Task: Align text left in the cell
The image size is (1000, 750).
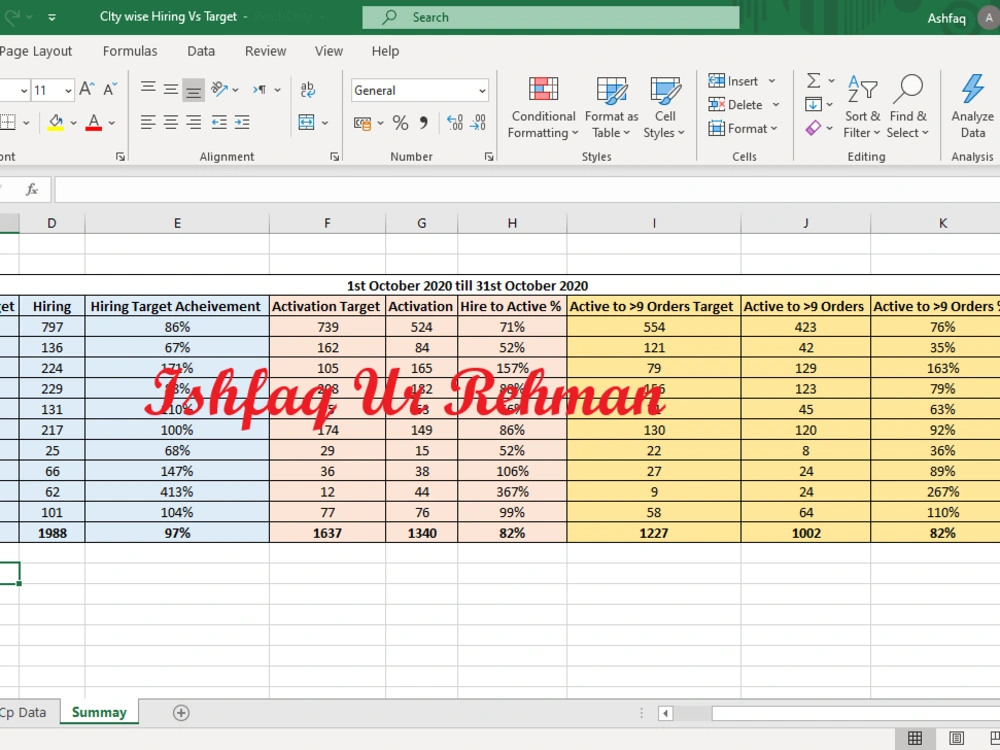Action: (x=148, y=122)
